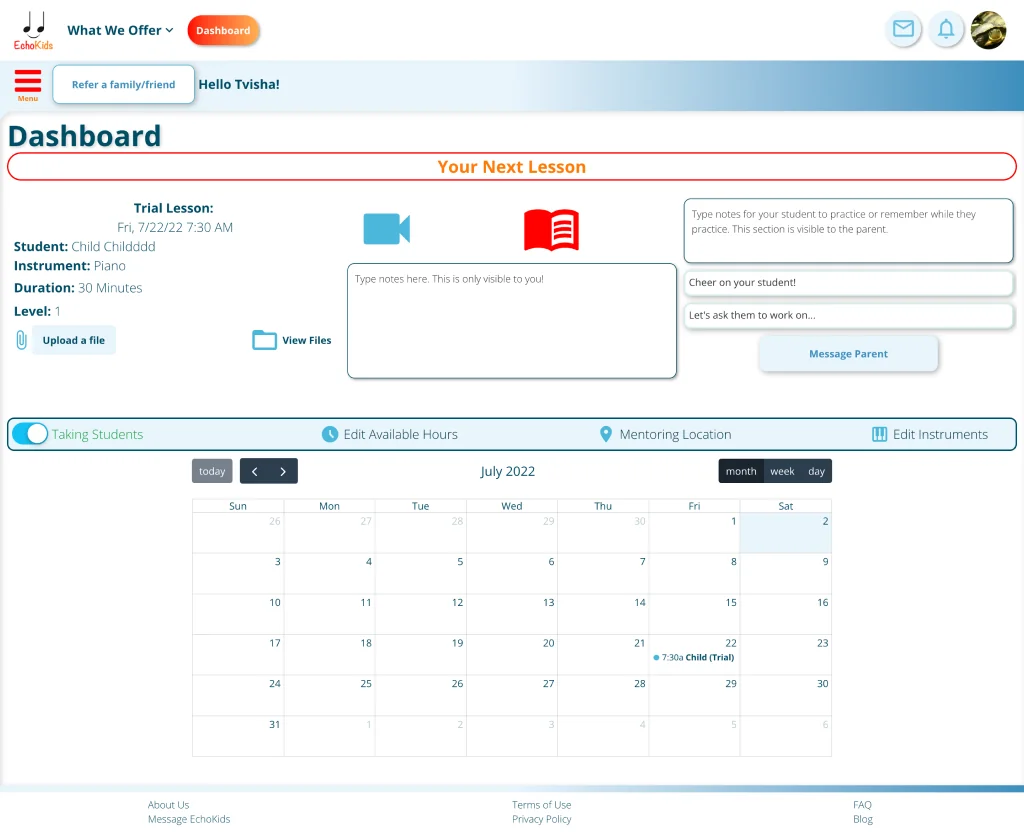Screen dimensions: 1024x836
Task: Expand the What We Offer dropdown
Action: (x=120, y=30)
